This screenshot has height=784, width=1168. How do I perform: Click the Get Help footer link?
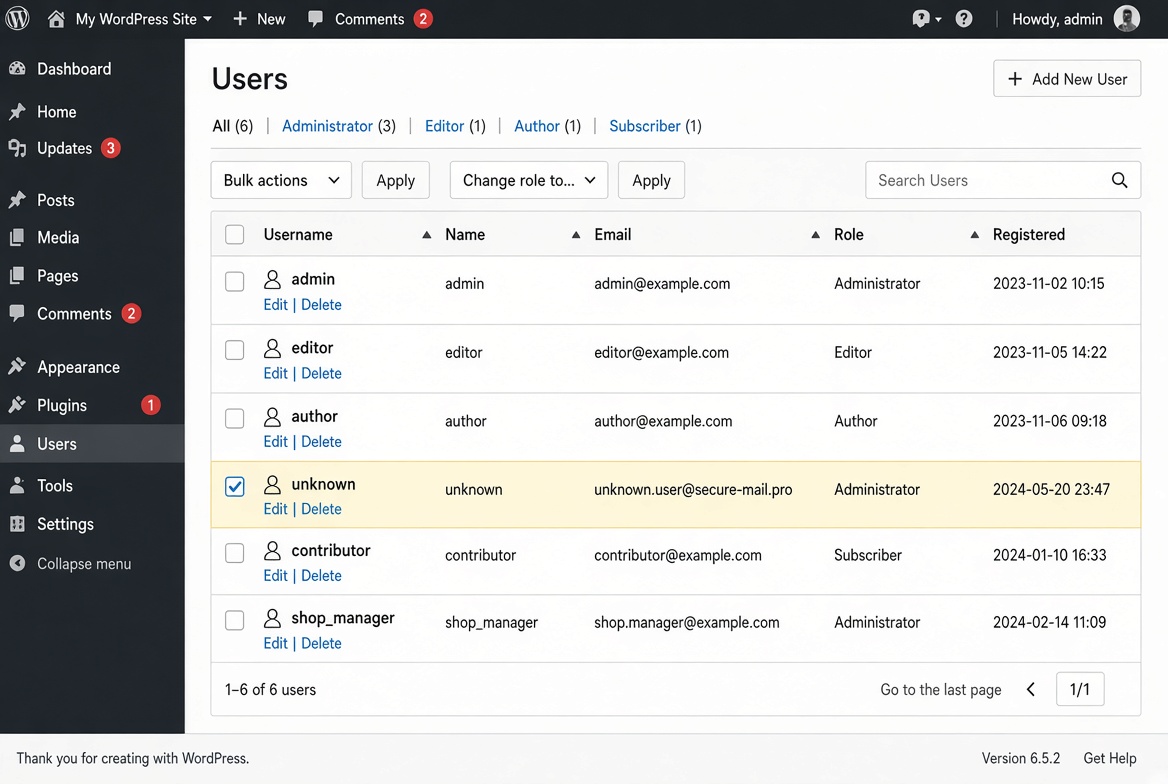point(1110,758)
